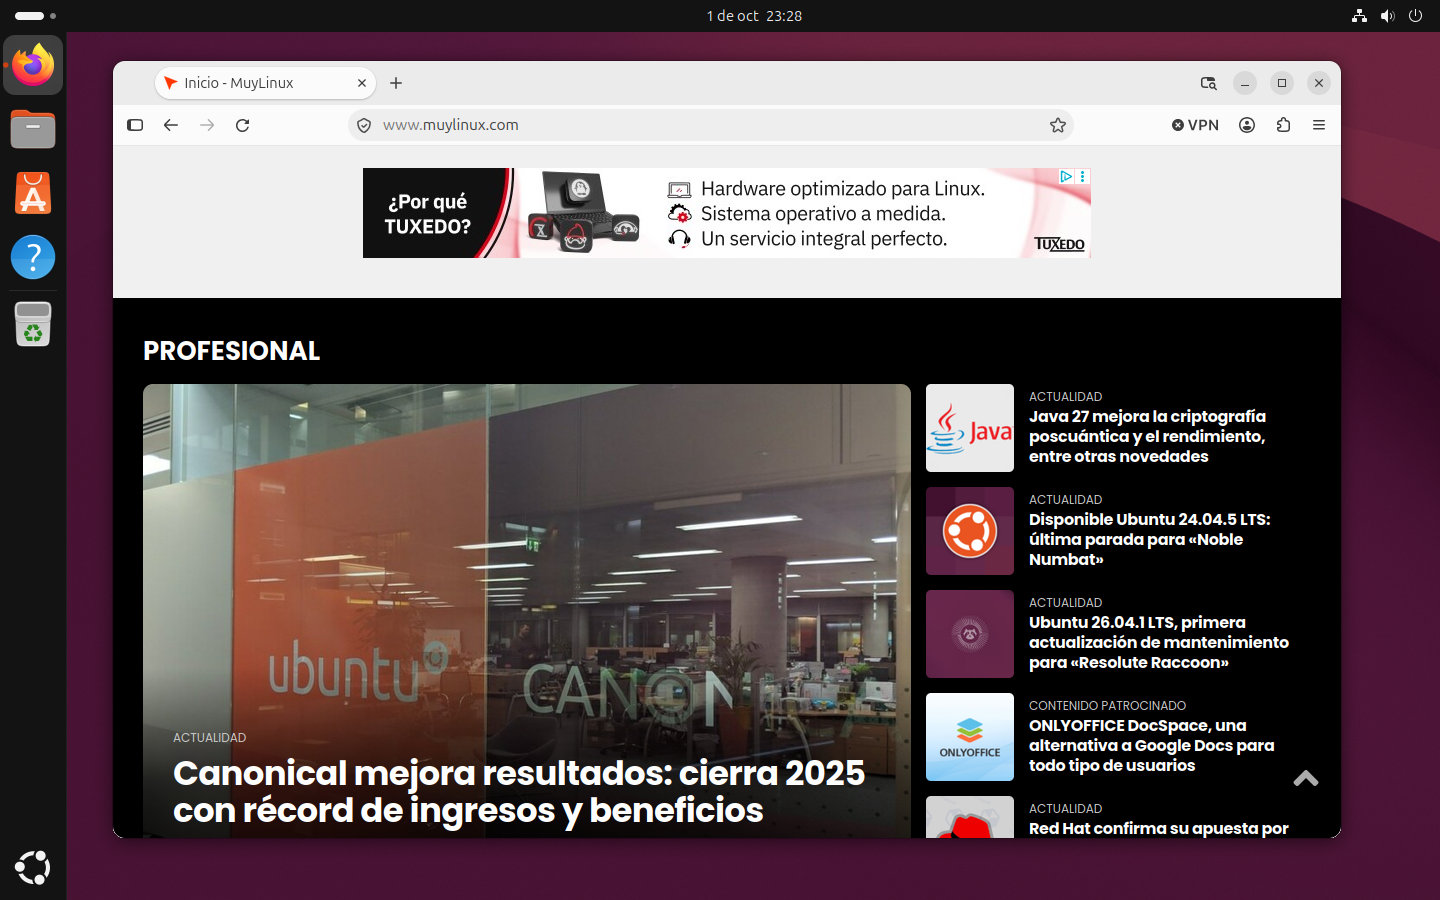Click the ACTUALIDAD tag over the Canonical article
1440x900 pixels.
[209, 738]
